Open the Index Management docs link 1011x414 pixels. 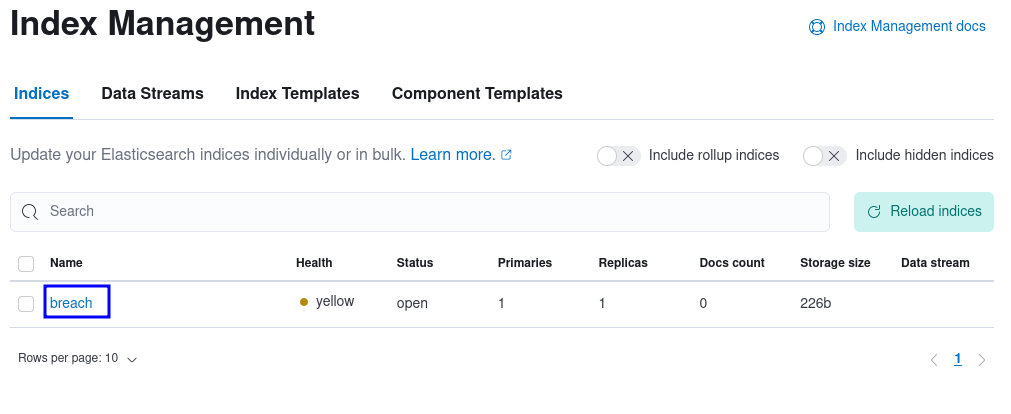(x=909, y=26)
